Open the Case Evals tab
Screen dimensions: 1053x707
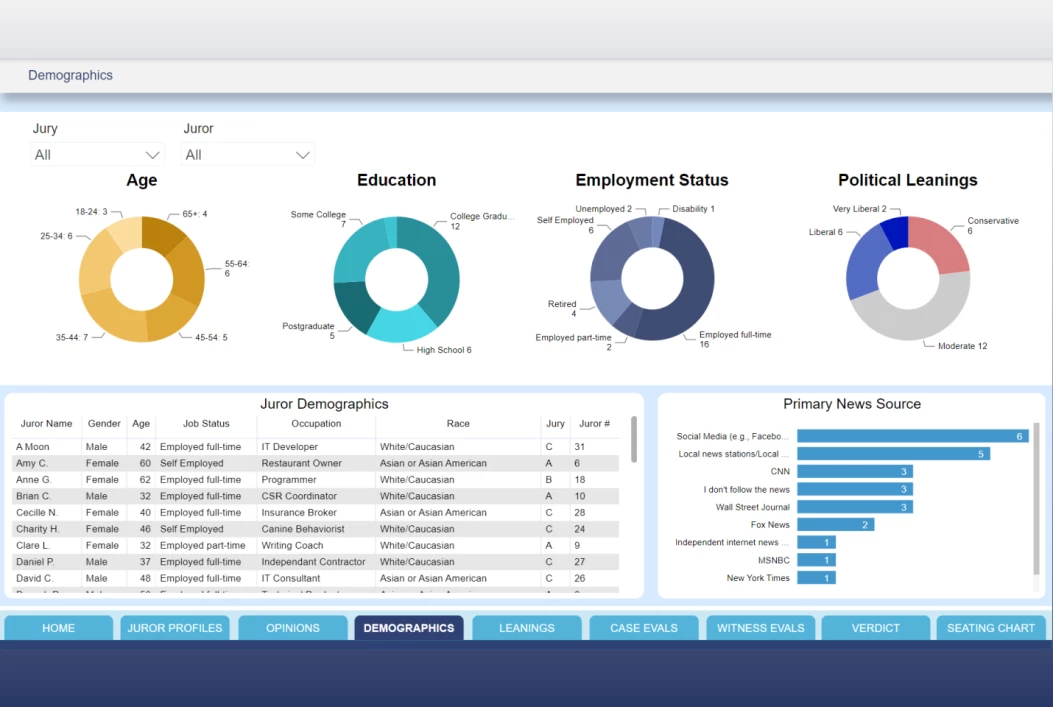(643, 628)
